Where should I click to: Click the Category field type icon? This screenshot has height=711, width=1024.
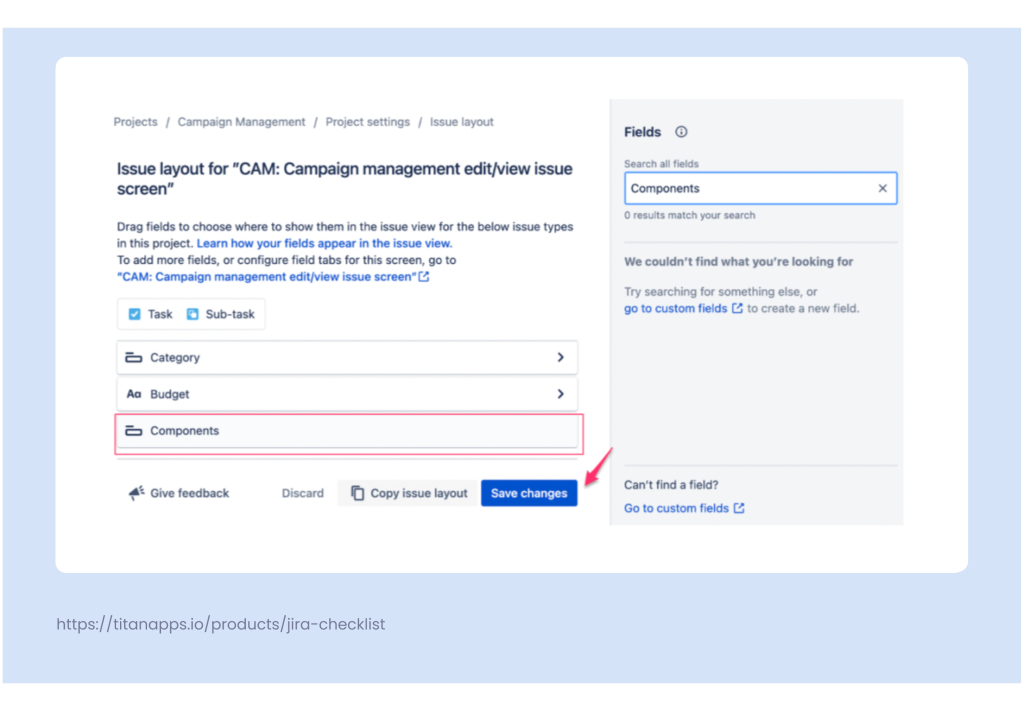point(134,357)
